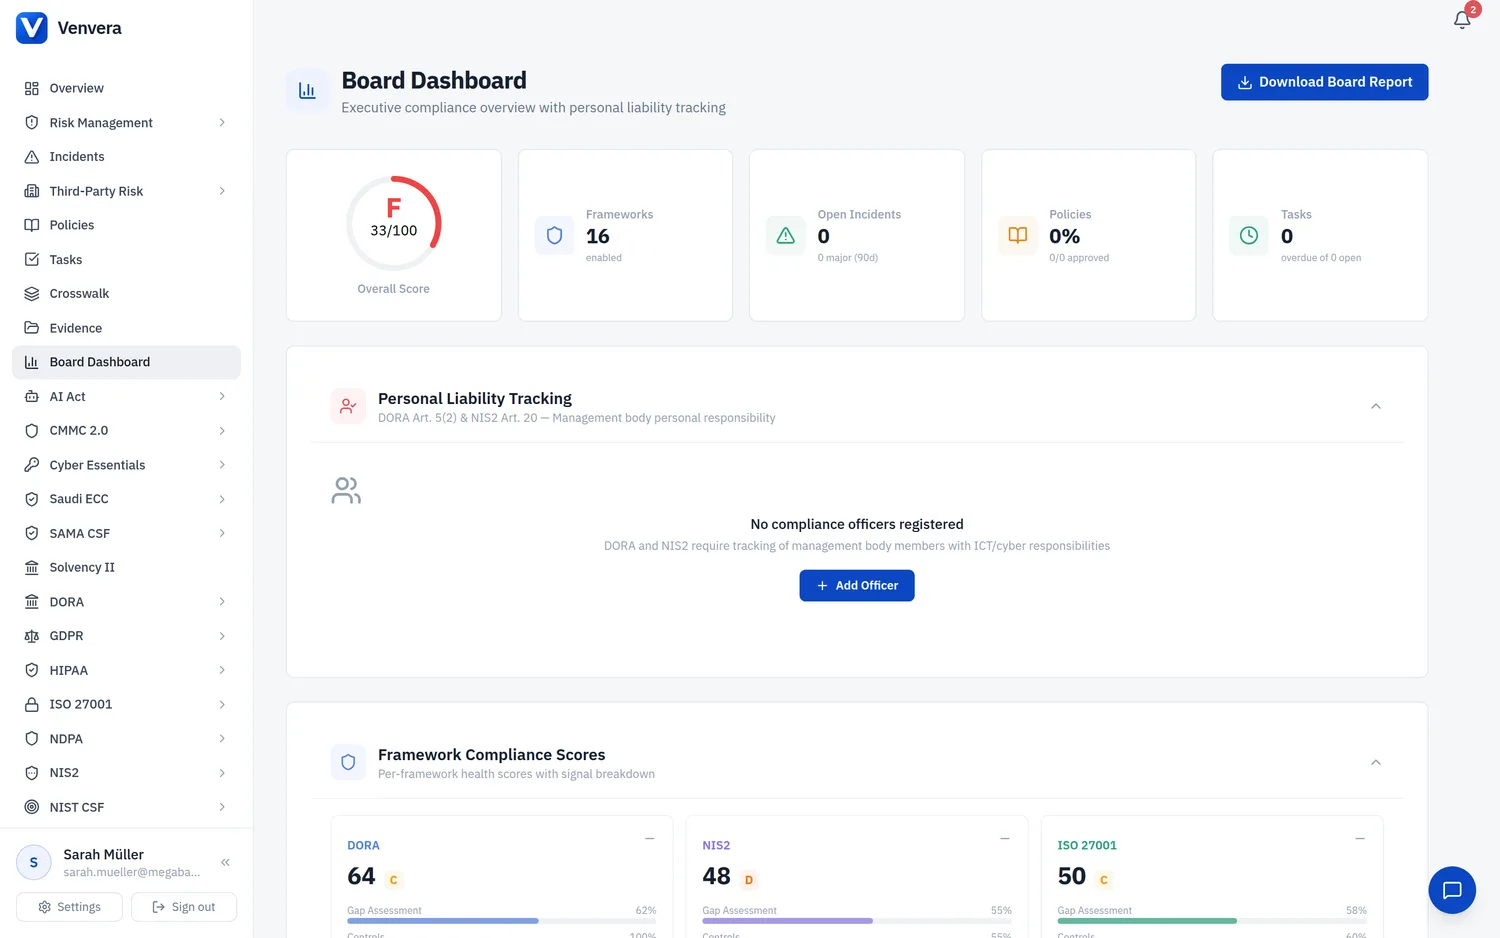Click the Crosswalk layers icon in sidebar
The height and width of the screenshot is (938, 1500).
point(32,294)
